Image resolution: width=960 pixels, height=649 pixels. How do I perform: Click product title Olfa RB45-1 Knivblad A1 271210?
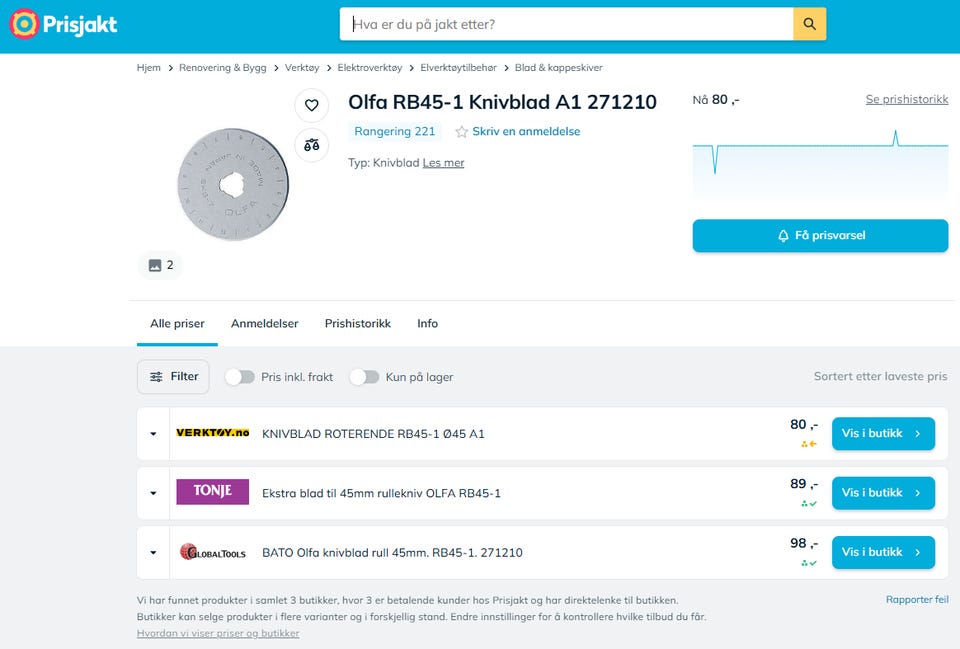503,102
